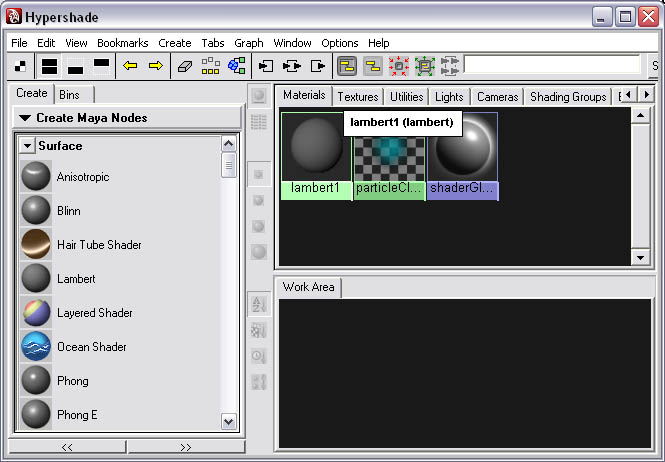Open the Tabs menu
The image size is (665, 462).
pyautogui.click(x=213, y=43)
